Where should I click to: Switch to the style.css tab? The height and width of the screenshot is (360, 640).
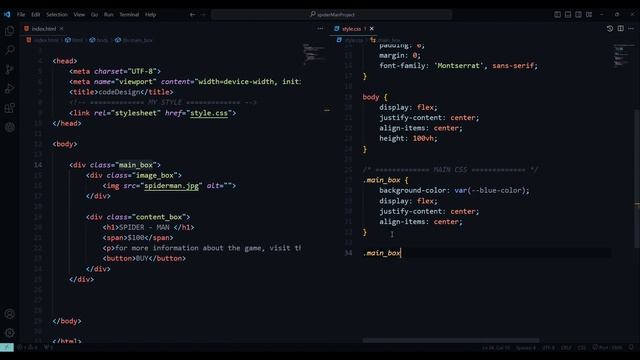click(x=353, y=29)
